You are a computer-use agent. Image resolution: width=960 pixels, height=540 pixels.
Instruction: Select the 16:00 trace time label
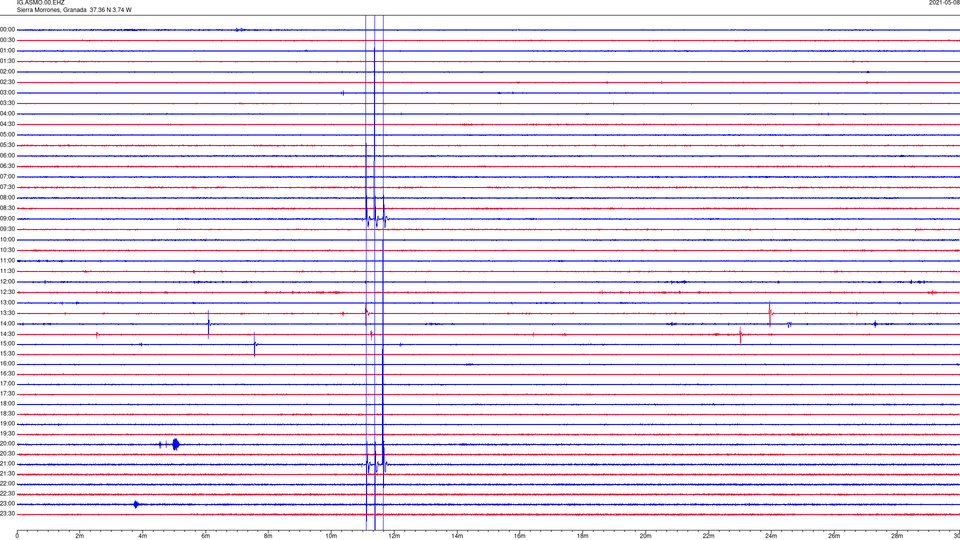(x=7, y=364)
